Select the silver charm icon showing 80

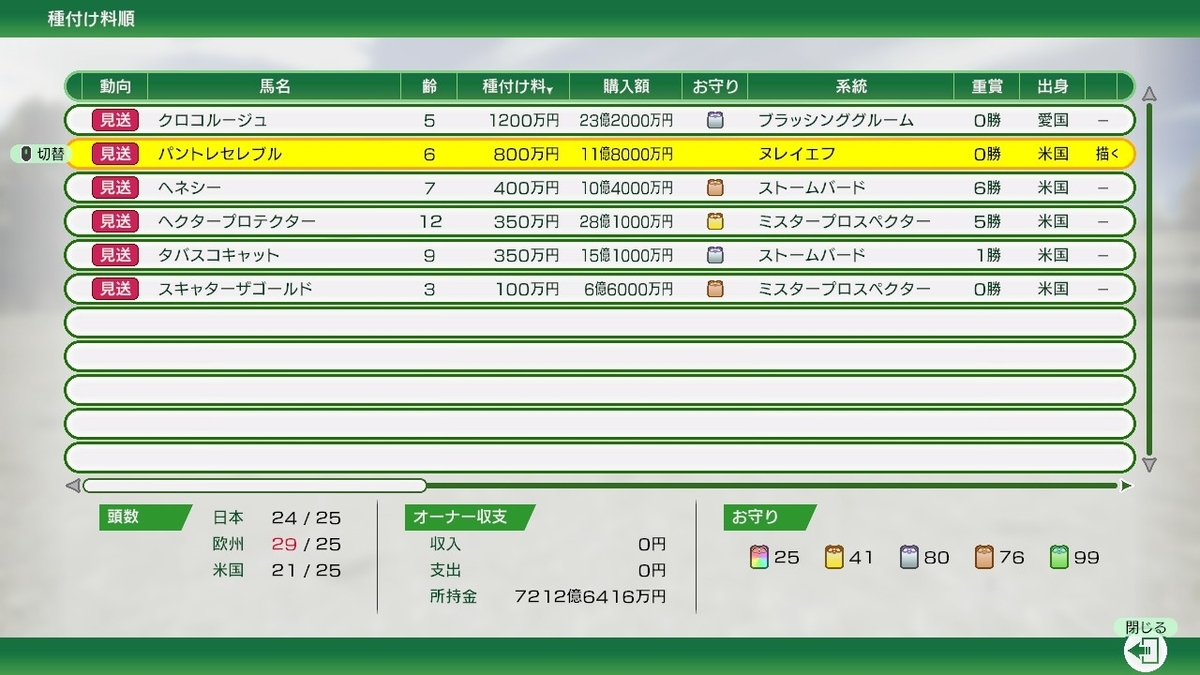(x=909, y=557)
